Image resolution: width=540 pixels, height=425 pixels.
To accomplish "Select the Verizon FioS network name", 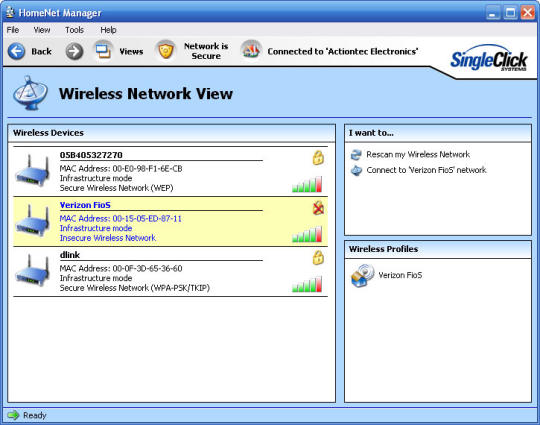I will (85, 205).
